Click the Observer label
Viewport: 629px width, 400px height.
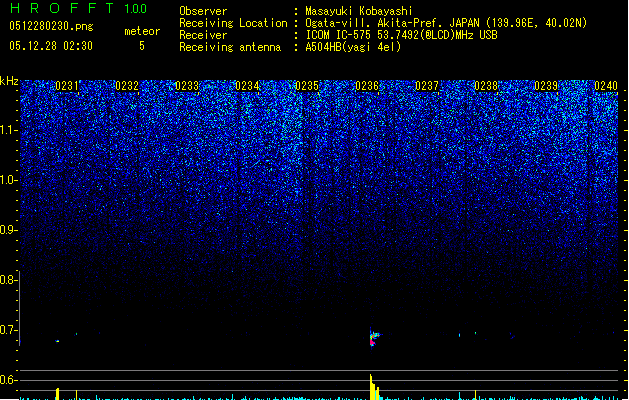[x=203, y=11]
